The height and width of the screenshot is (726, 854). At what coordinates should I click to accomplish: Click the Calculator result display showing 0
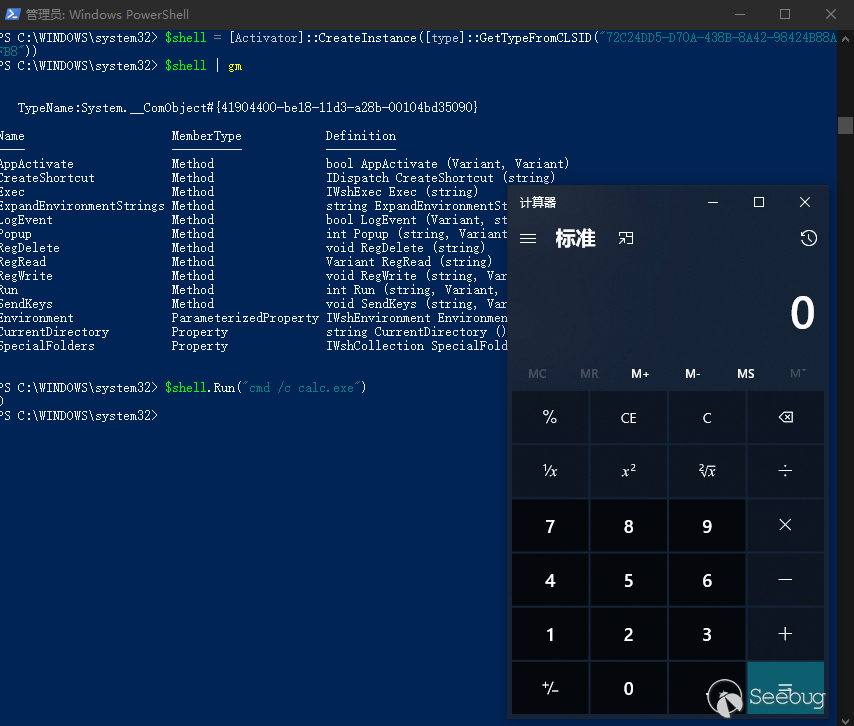tap(802, 313)
